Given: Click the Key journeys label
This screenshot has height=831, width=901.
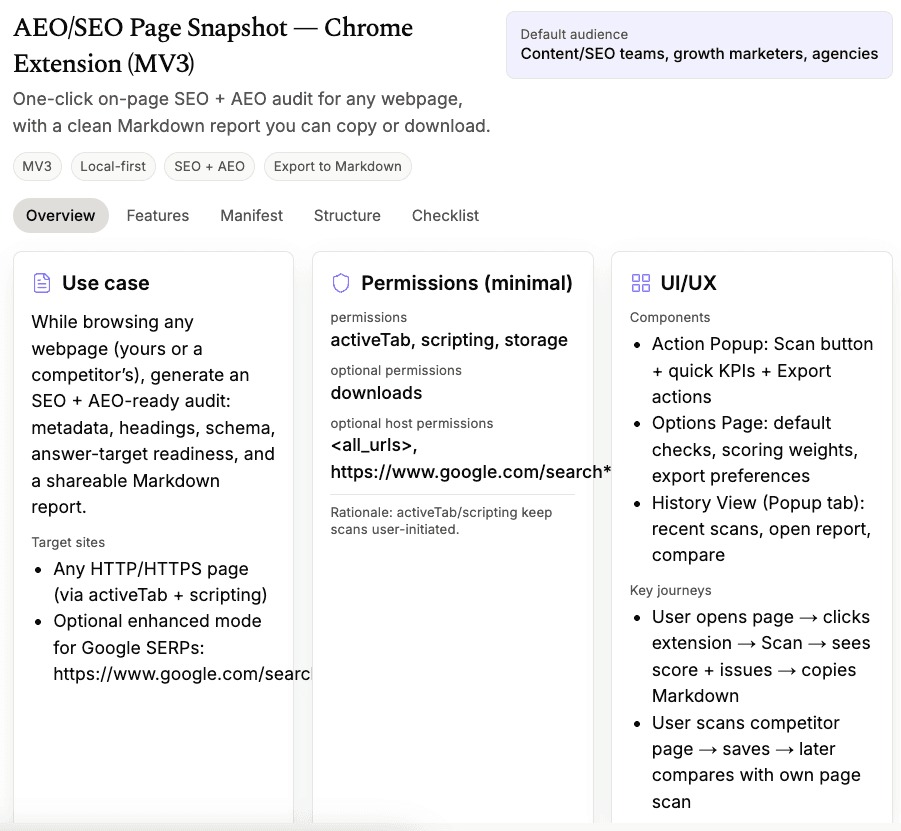Looking at the screenshot, I should 671,590.
